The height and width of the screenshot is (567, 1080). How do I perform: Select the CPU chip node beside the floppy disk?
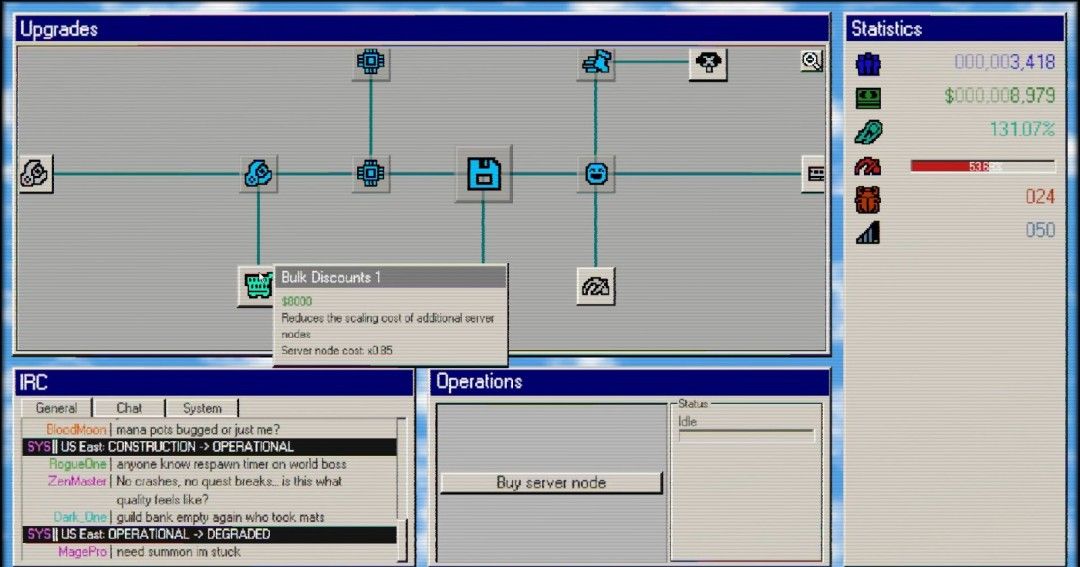pyautogui.click(x=371, y=174)
